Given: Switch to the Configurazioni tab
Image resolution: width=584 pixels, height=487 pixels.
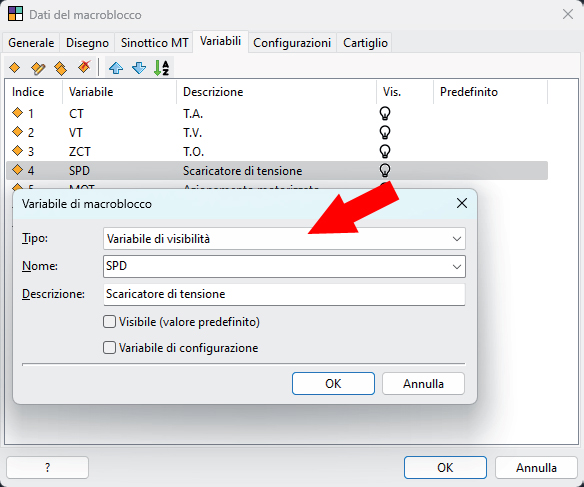Looking at the screenshot, I should coord(292,43).
